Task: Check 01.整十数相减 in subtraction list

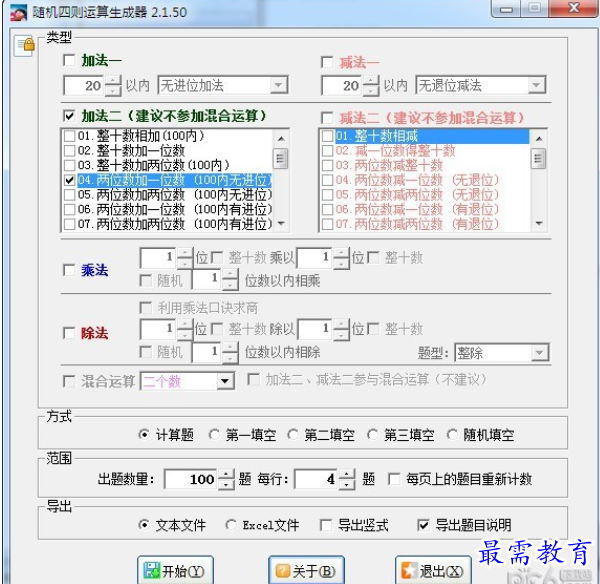Action: point(328,136)
